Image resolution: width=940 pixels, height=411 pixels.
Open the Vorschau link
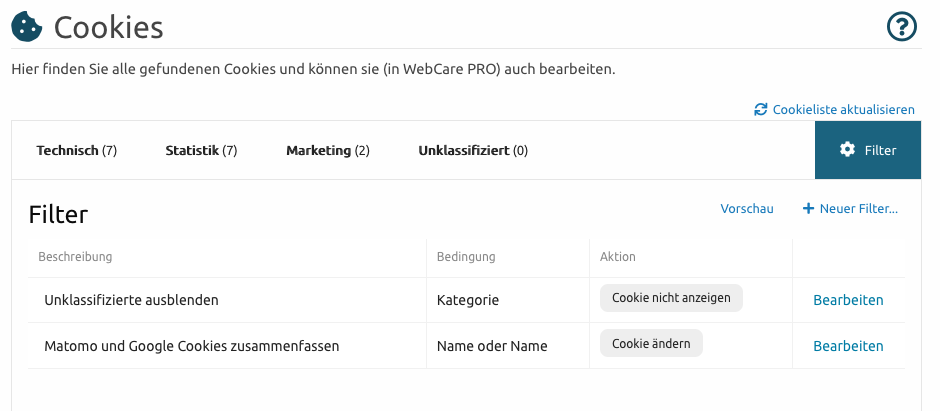pyautogui.click(x=747, y=208)
